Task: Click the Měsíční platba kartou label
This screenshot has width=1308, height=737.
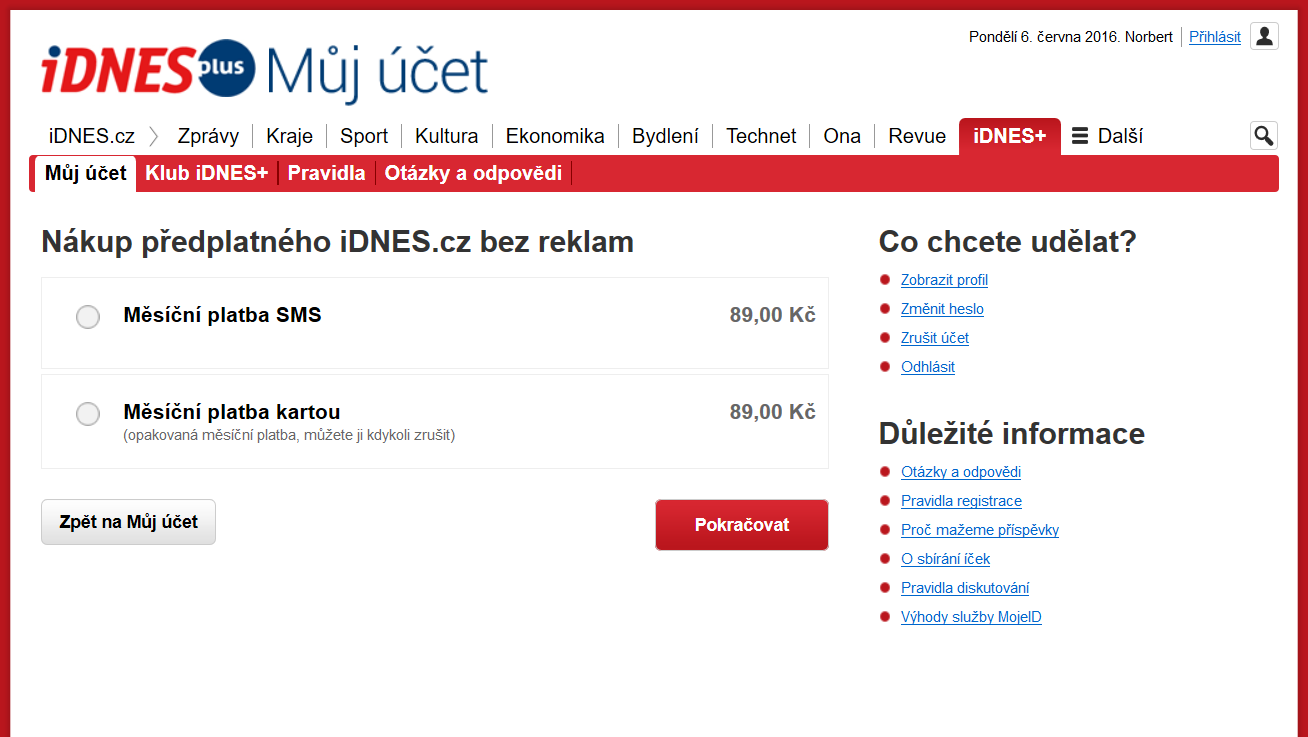Action: click(232, 412)
